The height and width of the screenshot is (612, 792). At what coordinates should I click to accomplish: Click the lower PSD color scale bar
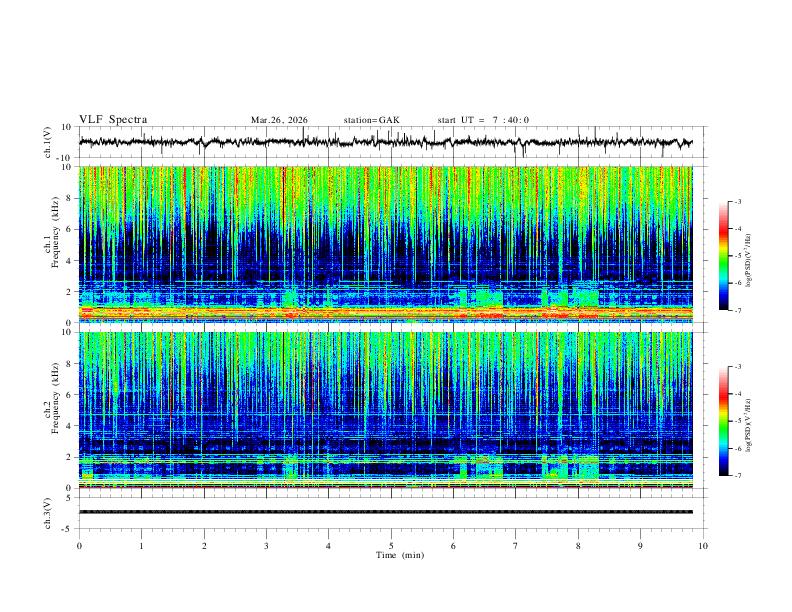(x=723, y=421)
